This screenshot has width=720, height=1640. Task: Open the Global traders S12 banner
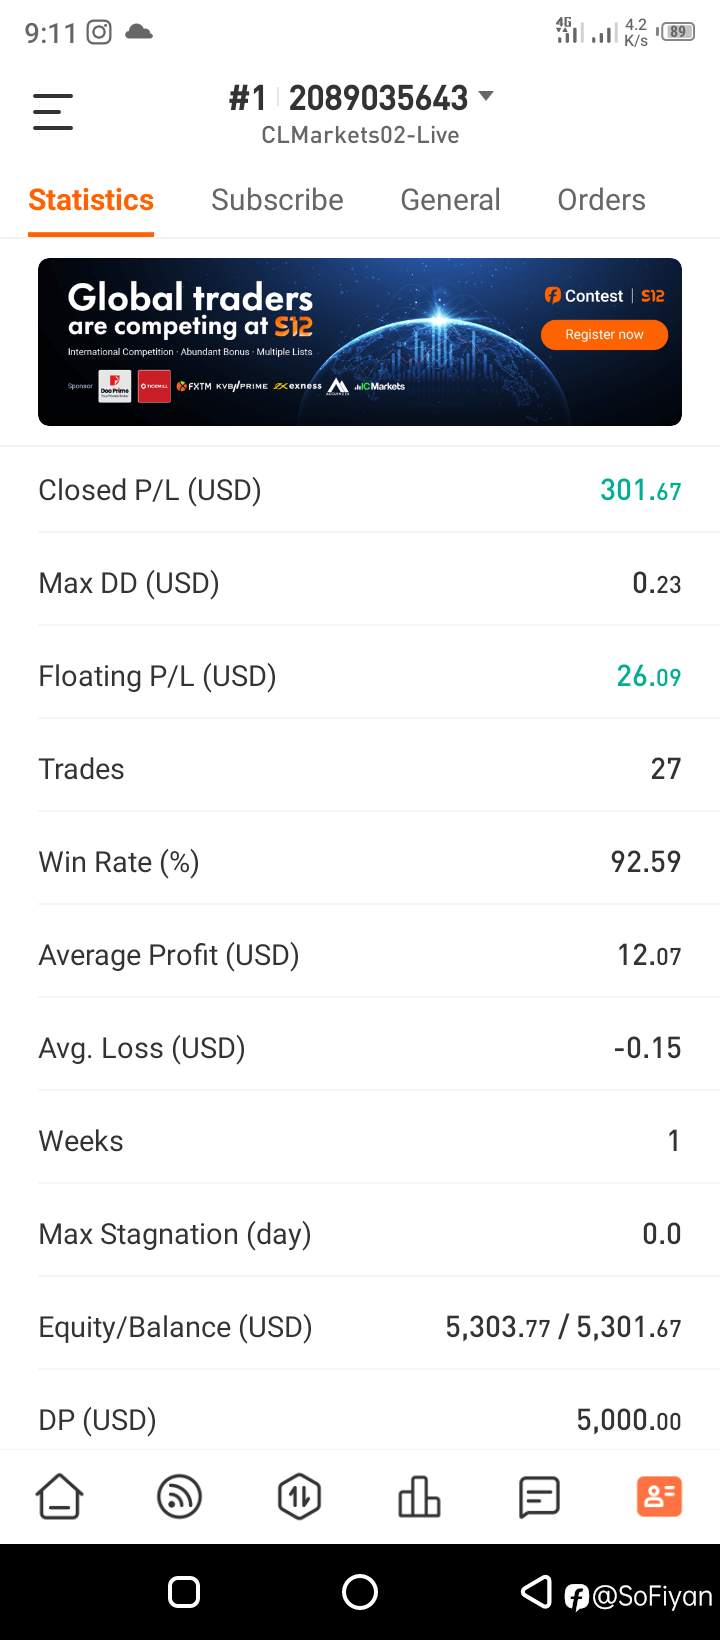click(360, 342)
